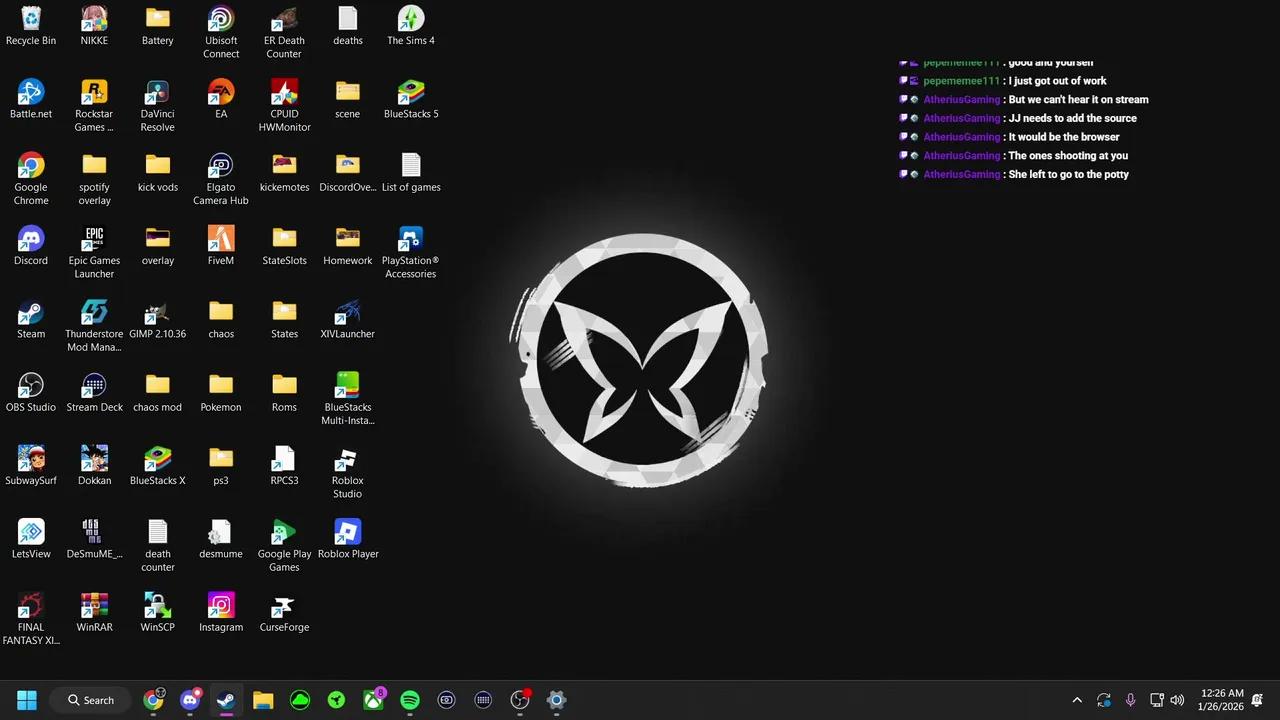Click the microphone icon in system tray
This screenshot has height=720, width=1280.
click(1130, 700)
